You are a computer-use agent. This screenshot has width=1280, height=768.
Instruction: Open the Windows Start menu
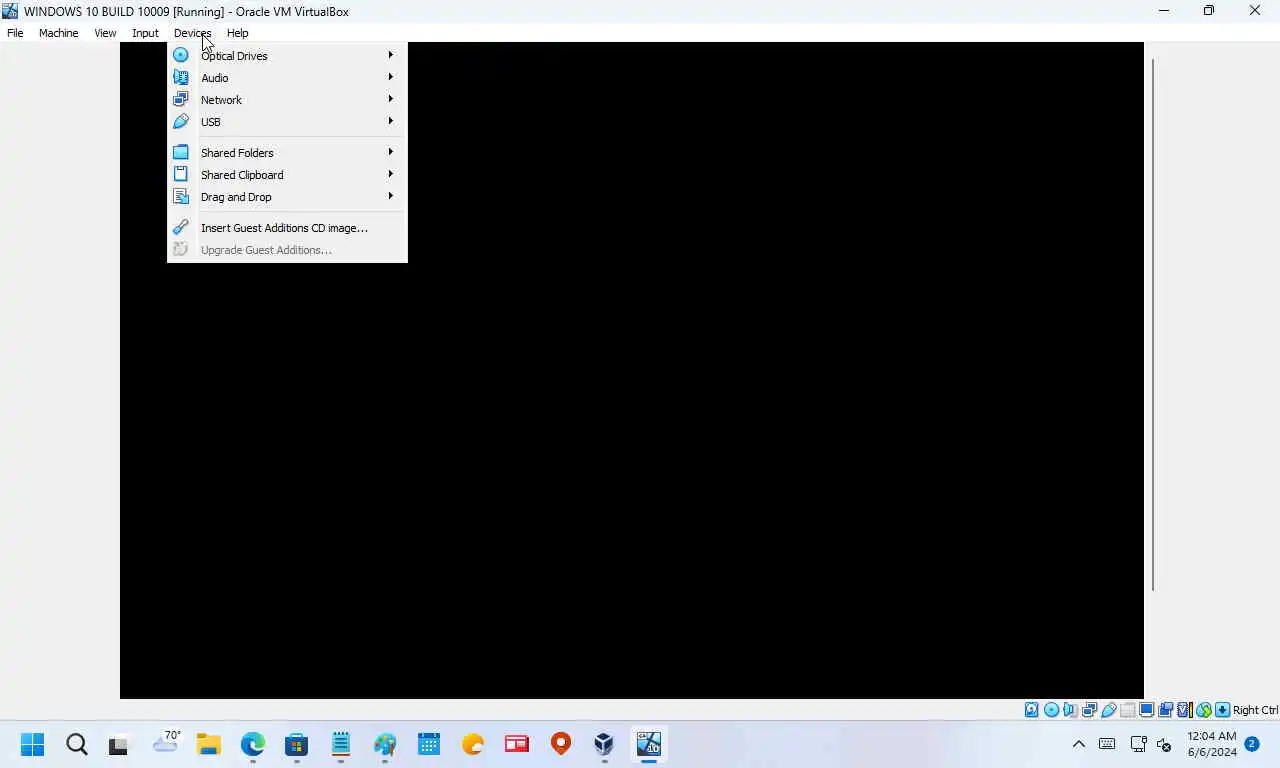pos(33,744)
